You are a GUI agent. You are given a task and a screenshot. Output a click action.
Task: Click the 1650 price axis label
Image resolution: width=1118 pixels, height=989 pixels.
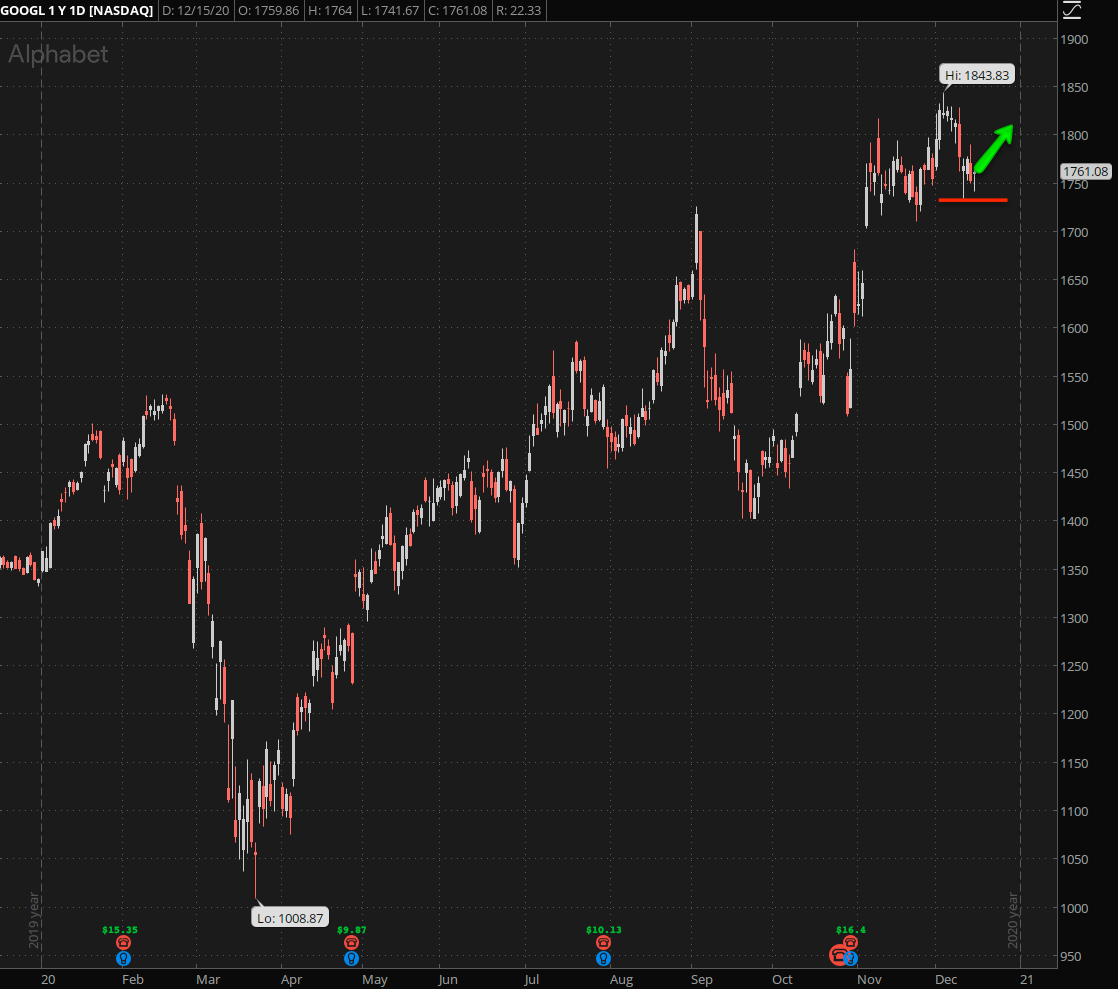(1074, 280)
